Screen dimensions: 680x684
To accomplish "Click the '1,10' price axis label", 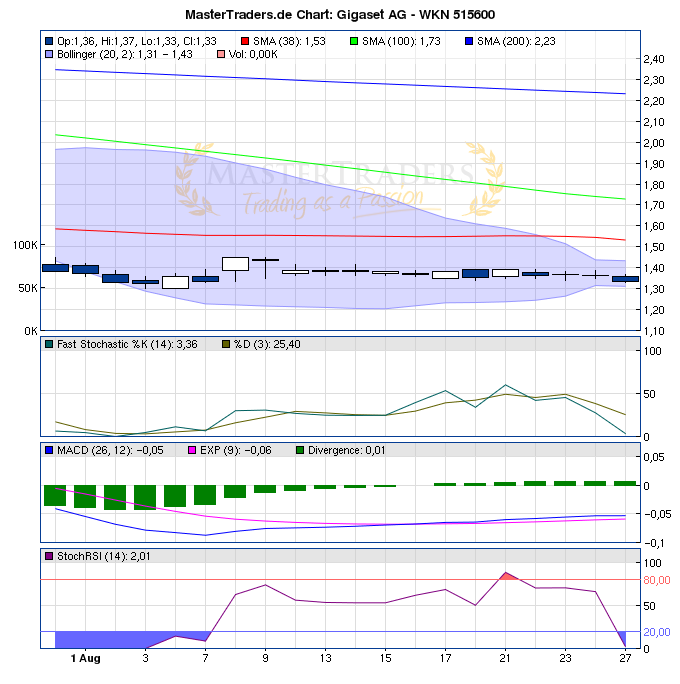I will pyautogui.click(x=654, y=331).
